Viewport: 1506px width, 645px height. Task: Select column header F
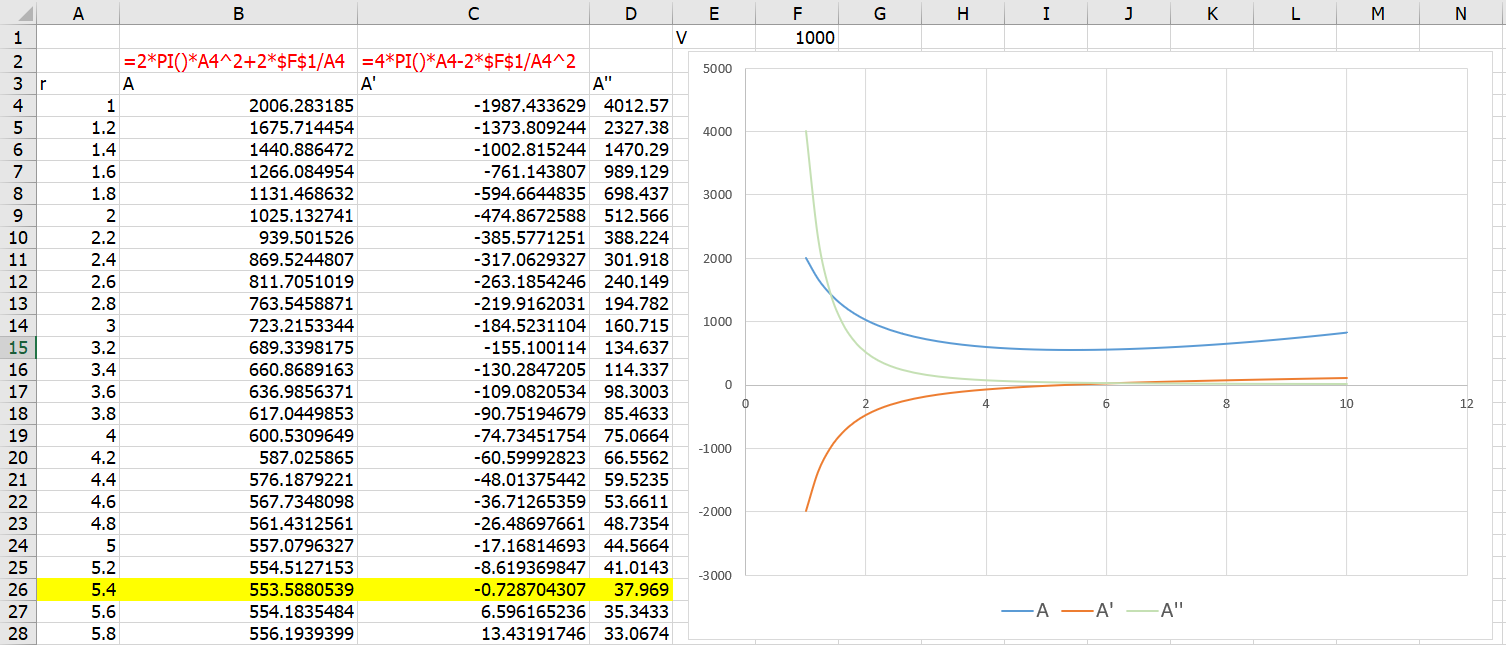click(x=797, y=13)
